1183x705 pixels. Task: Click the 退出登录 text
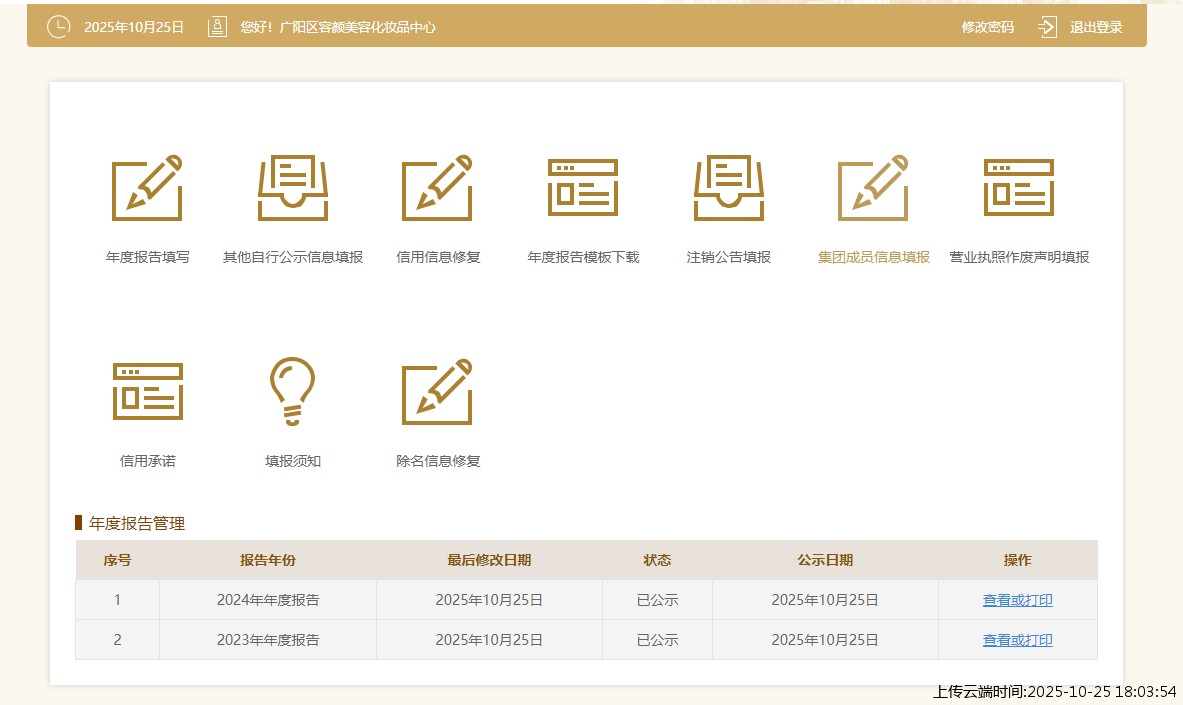pyautogui.click(x=1096, y=27)
